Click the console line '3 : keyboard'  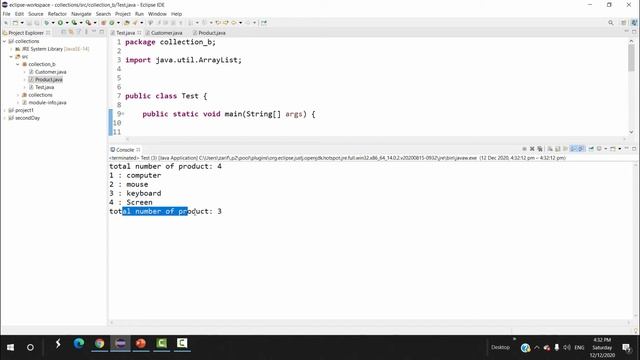tap(135, 193)
